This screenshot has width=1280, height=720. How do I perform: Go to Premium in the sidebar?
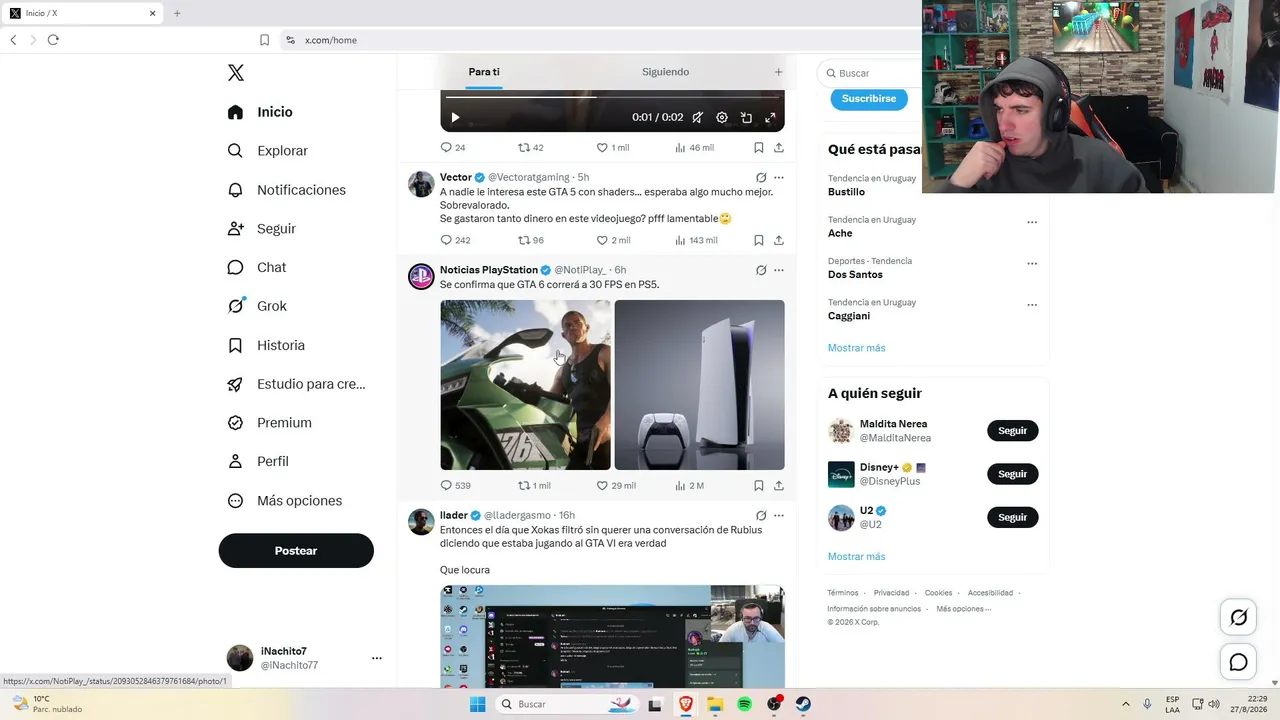click(270, 423)
